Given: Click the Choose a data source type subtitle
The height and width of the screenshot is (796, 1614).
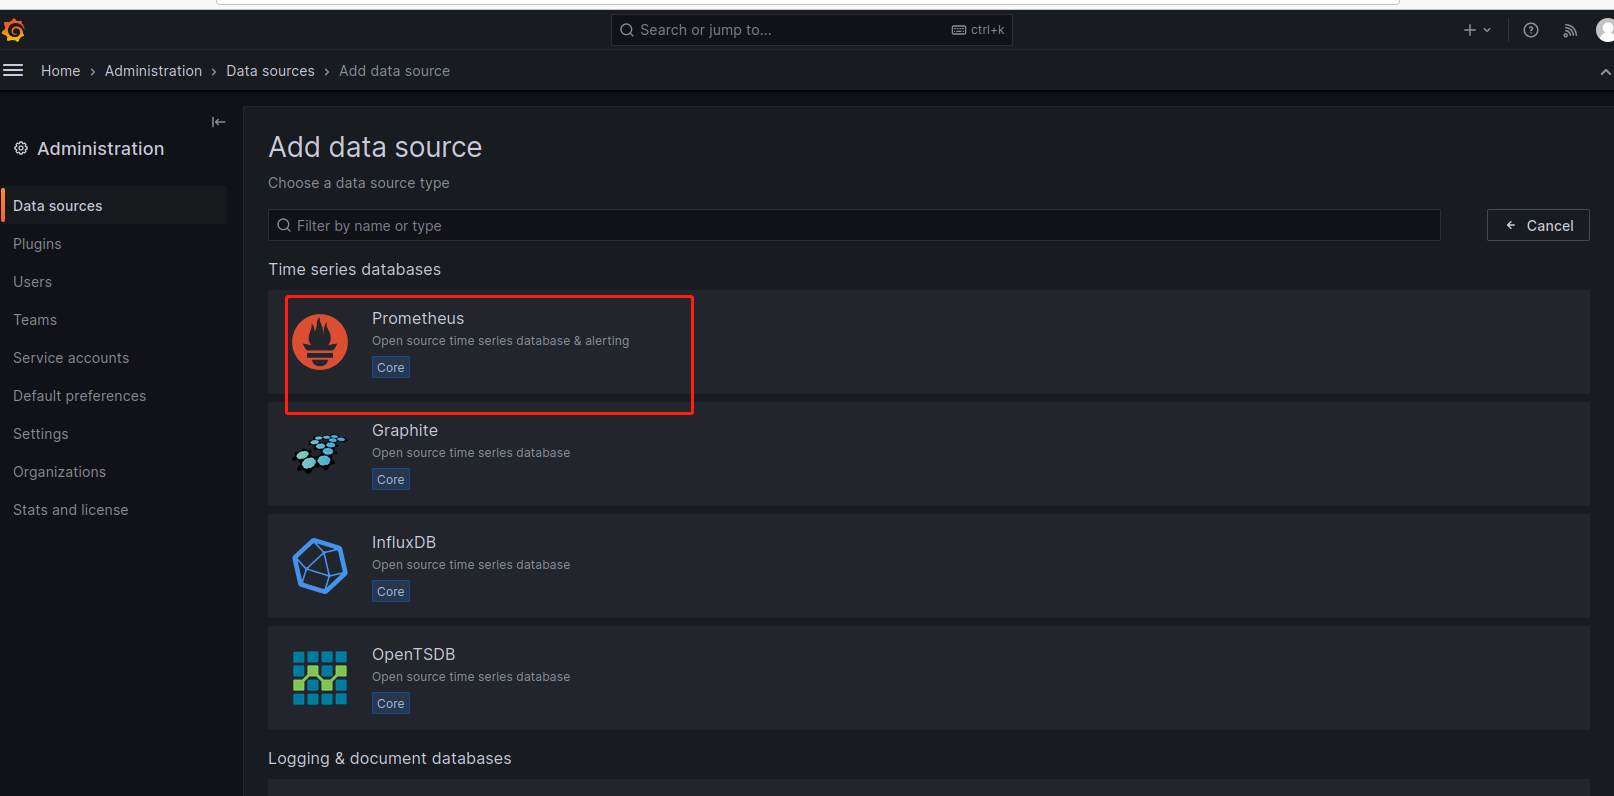Looking at the screenshot, I should tap(358, 183).
